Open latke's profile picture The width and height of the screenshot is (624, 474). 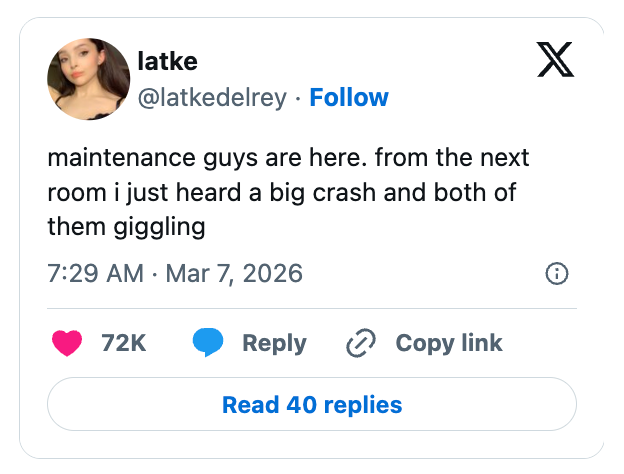[87, 81]
